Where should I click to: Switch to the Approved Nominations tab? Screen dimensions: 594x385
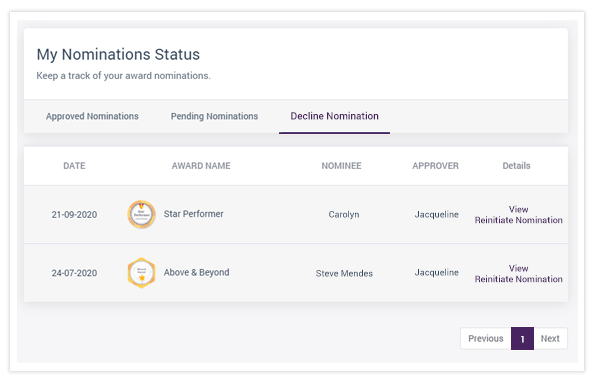tap(92, 116)
